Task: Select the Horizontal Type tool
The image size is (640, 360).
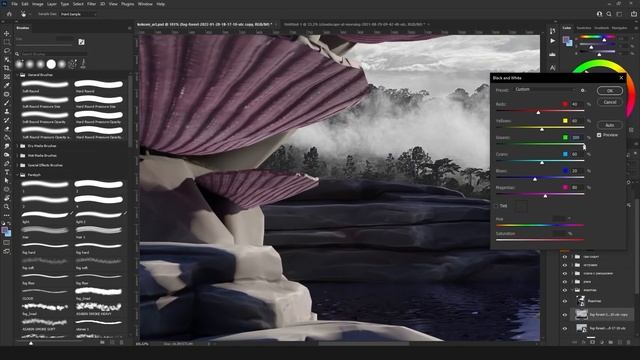Action: [7, 172]
